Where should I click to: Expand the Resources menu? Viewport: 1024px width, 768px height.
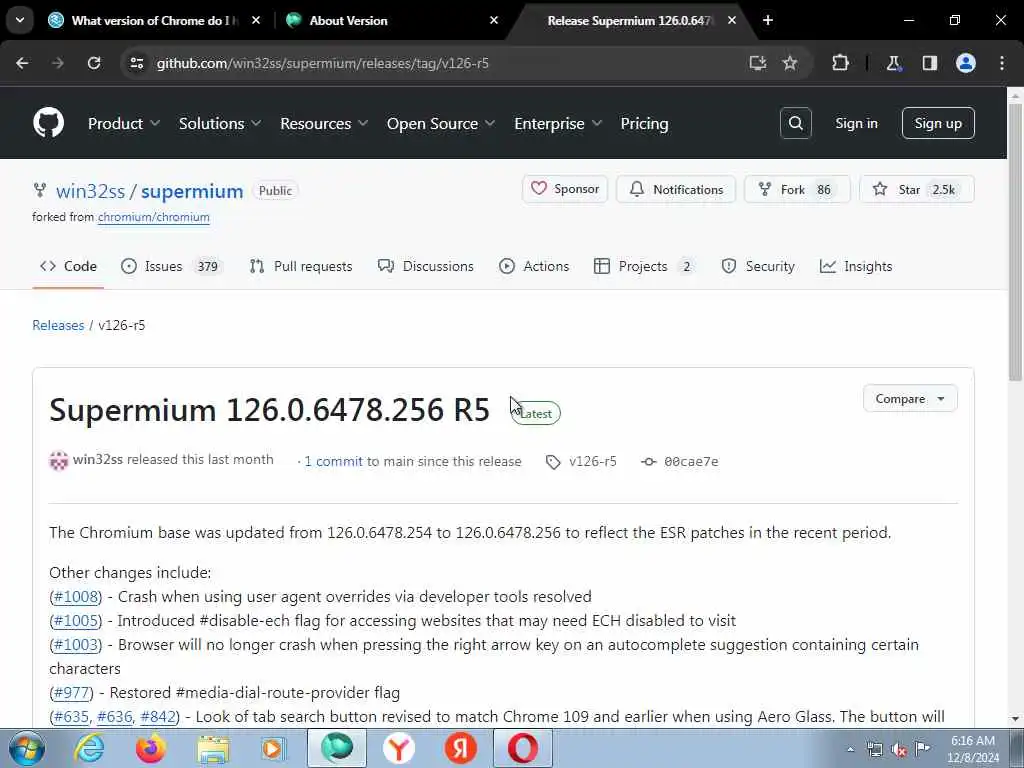[324, 123]
